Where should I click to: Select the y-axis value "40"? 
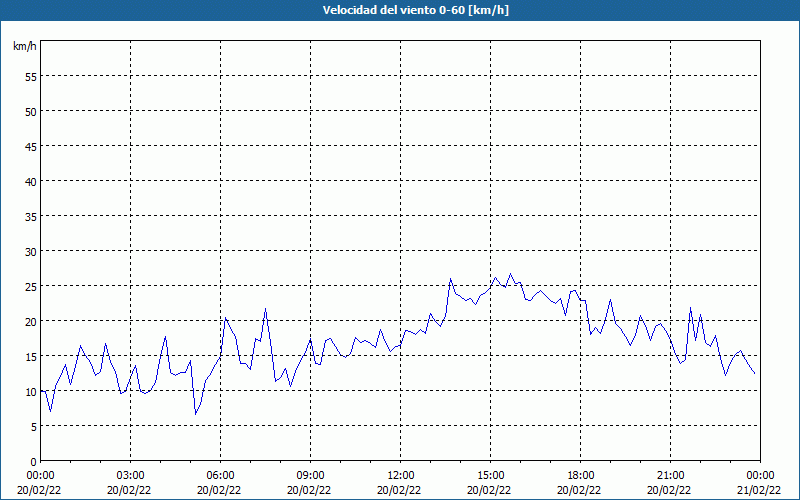pos(31,182)
